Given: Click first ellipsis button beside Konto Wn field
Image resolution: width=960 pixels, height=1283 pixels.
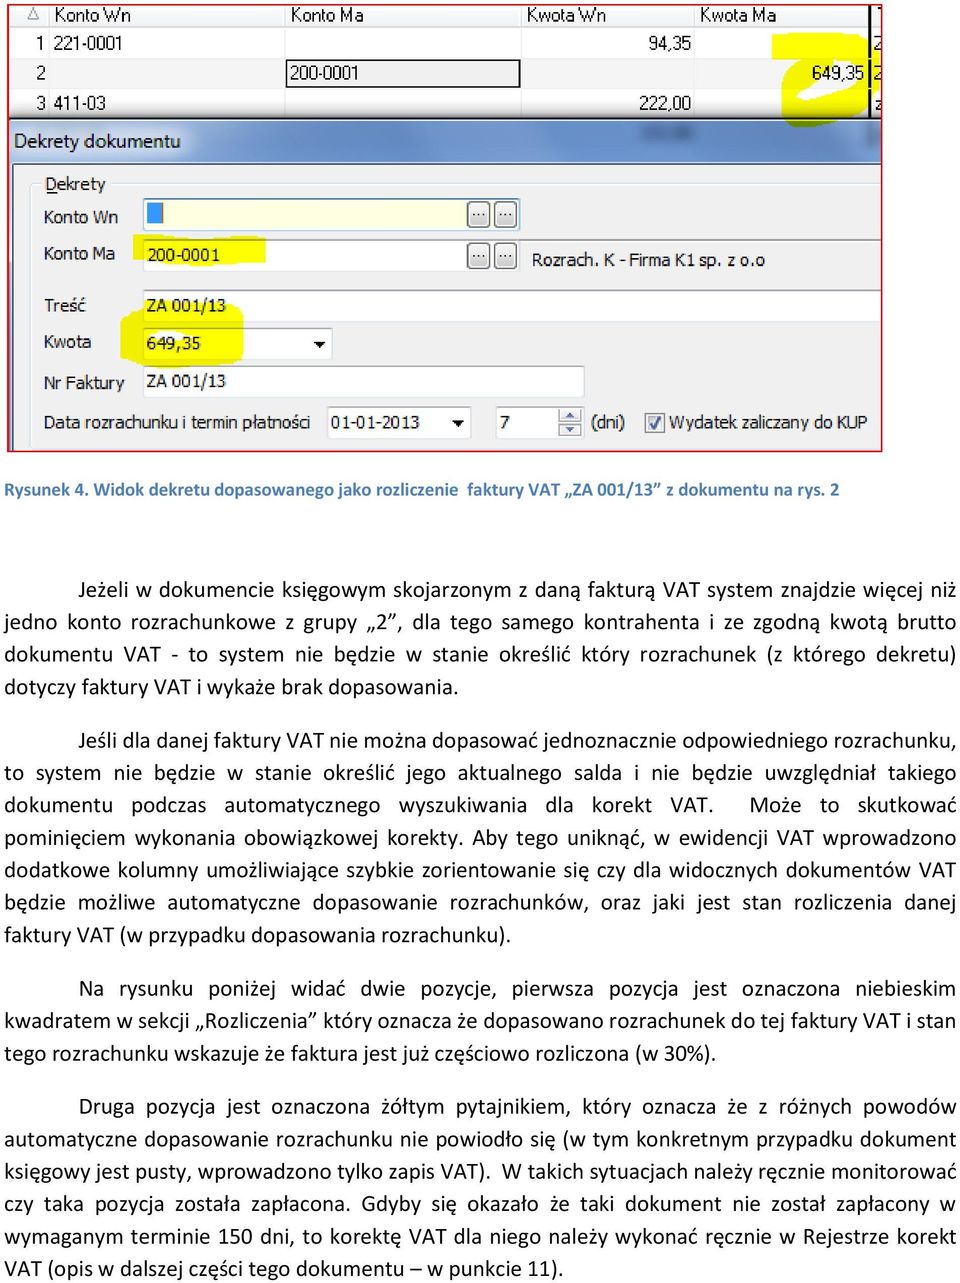Looking at the screenshot, I should pyautogui.click(x=479, y=214).
